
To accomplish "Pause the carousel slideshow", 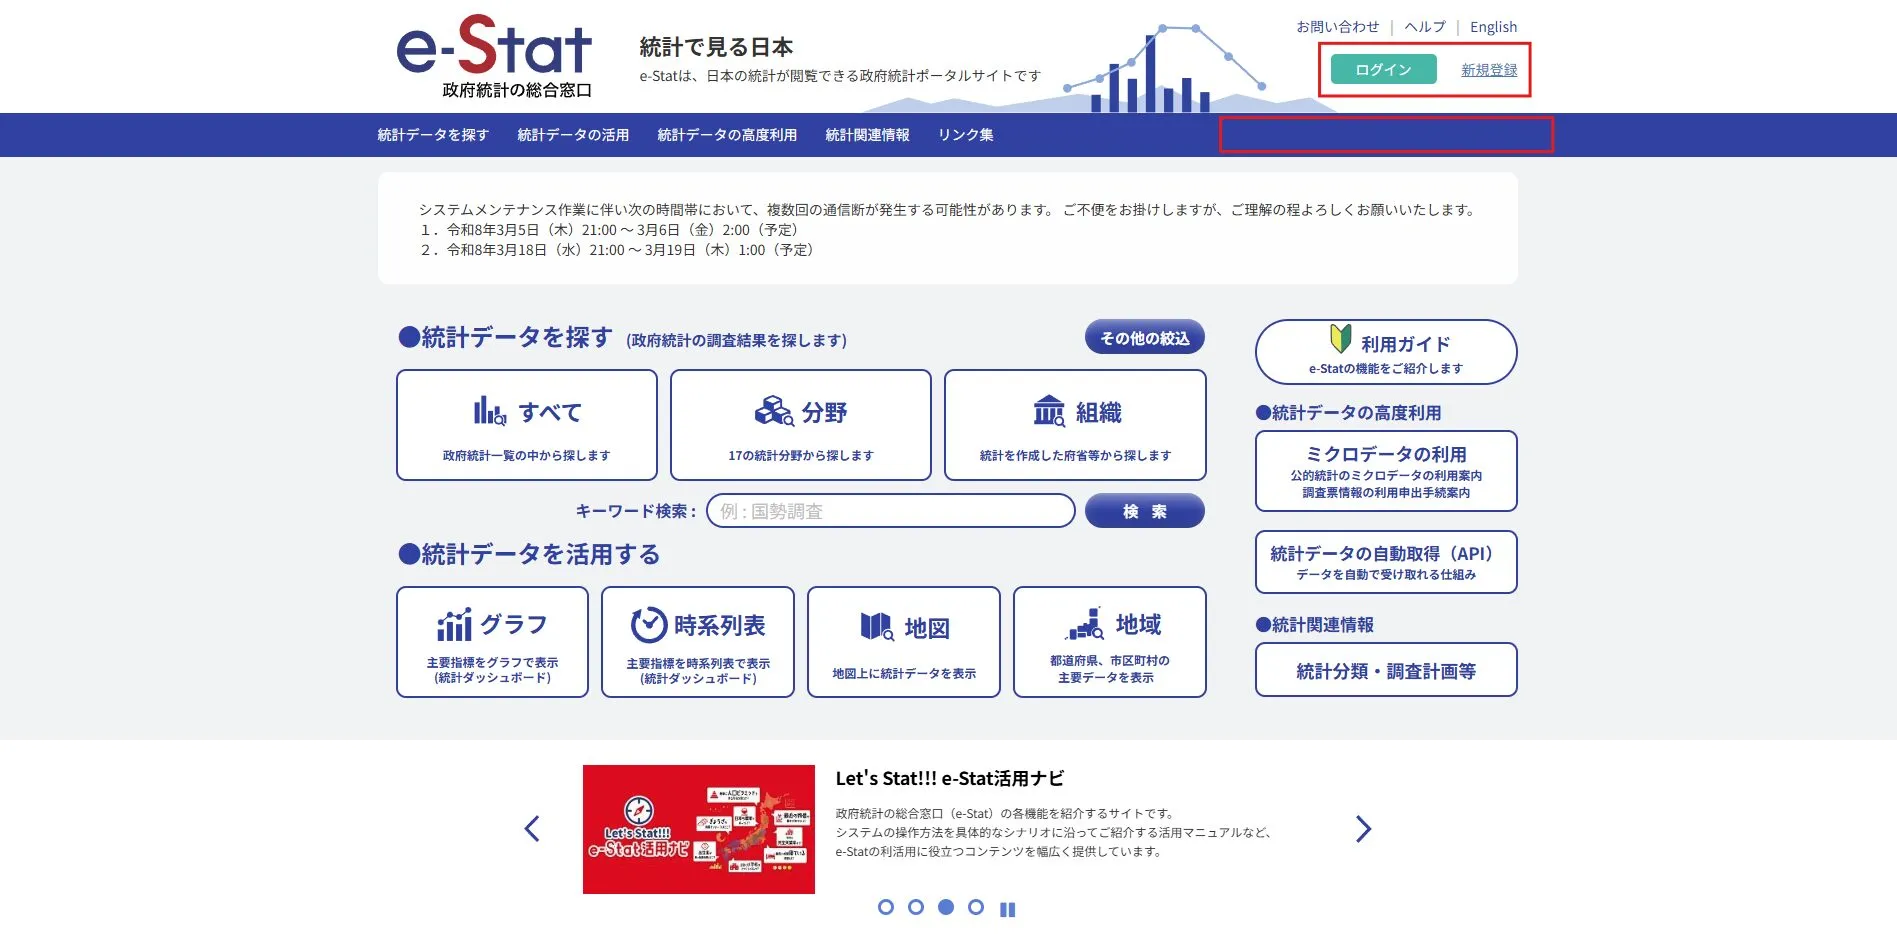I will click(x=1008, y=909).
